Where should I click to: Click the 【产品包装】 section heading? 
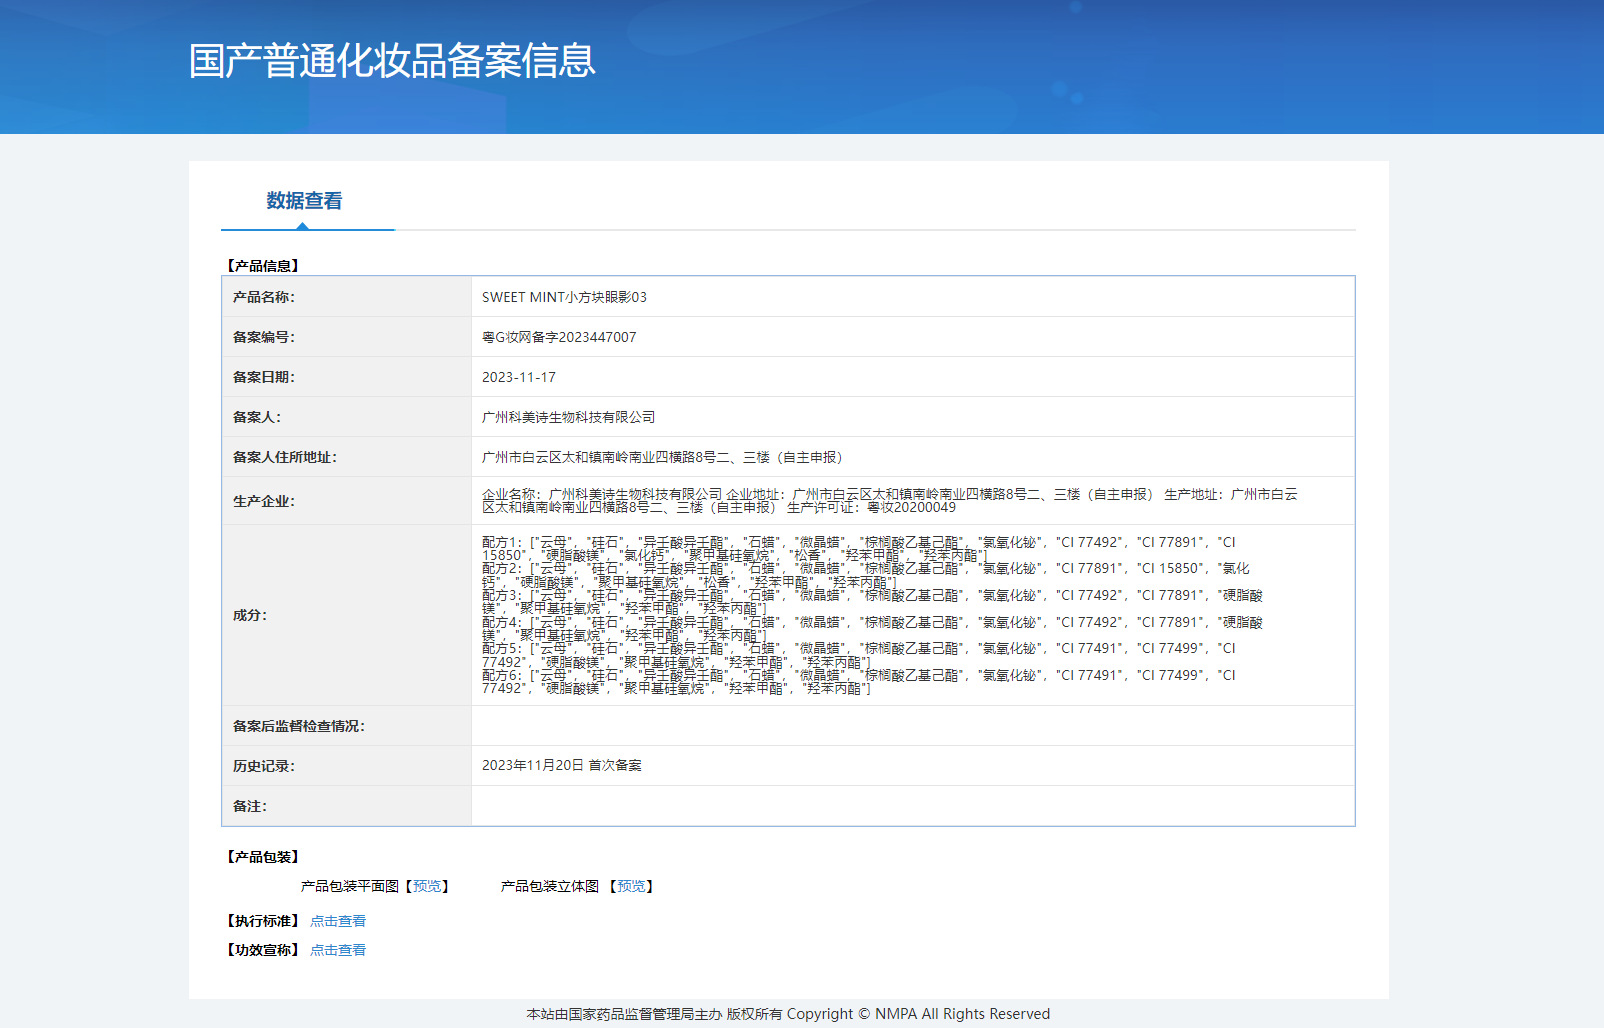263,857
